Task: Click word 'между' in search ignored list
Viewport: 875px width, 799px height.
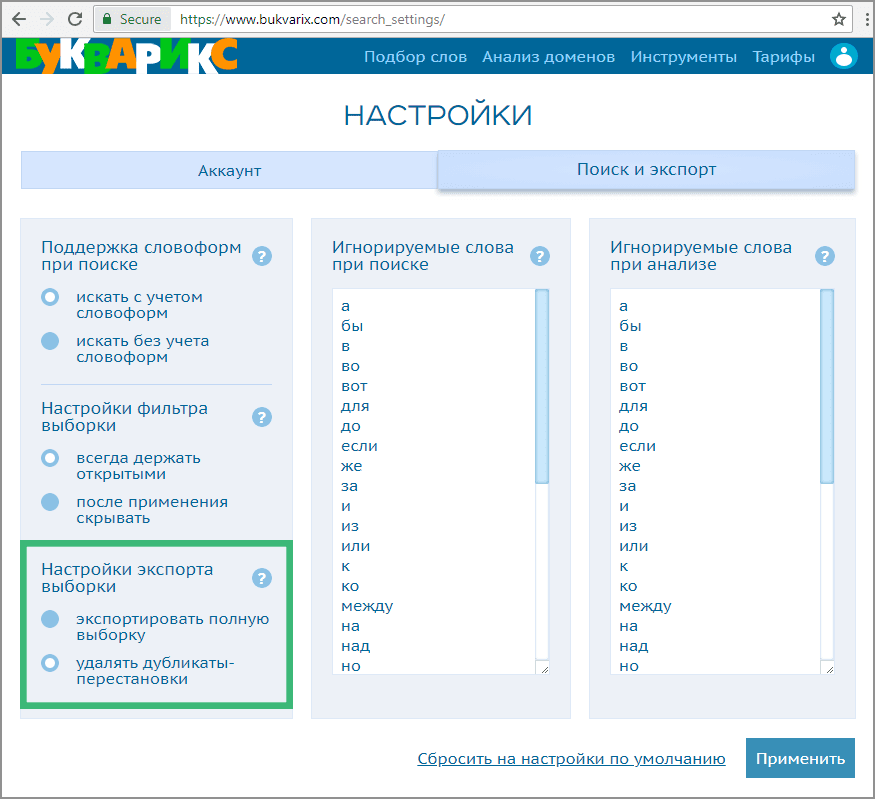Action: click(x=367, y=606)
